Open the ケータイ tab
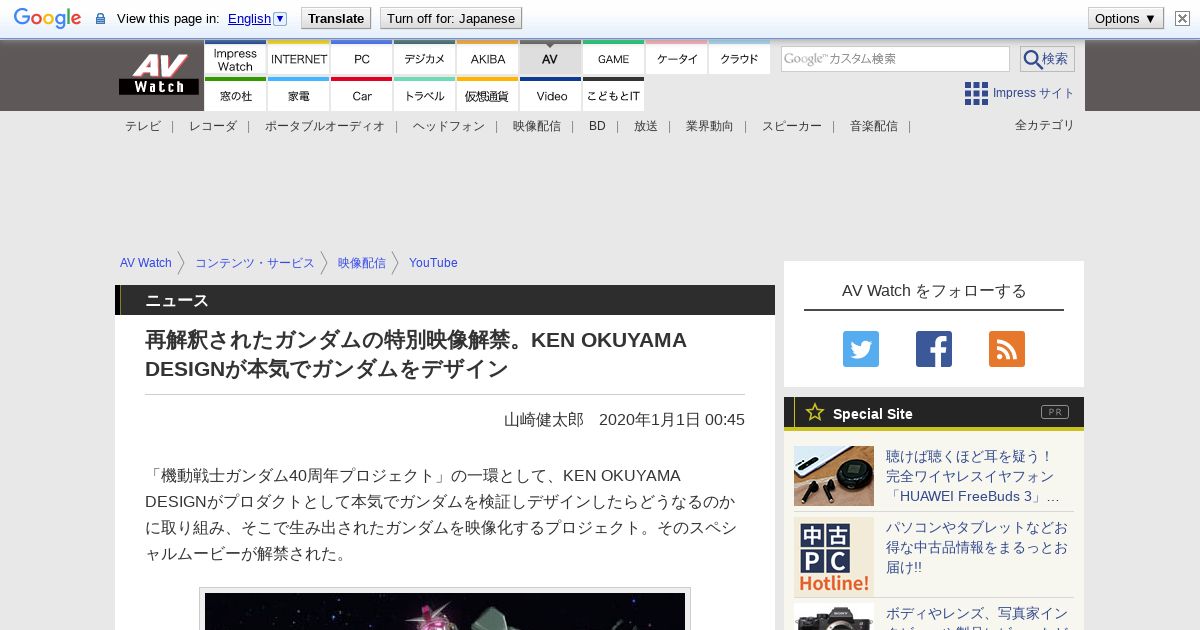 click(676, 58)
